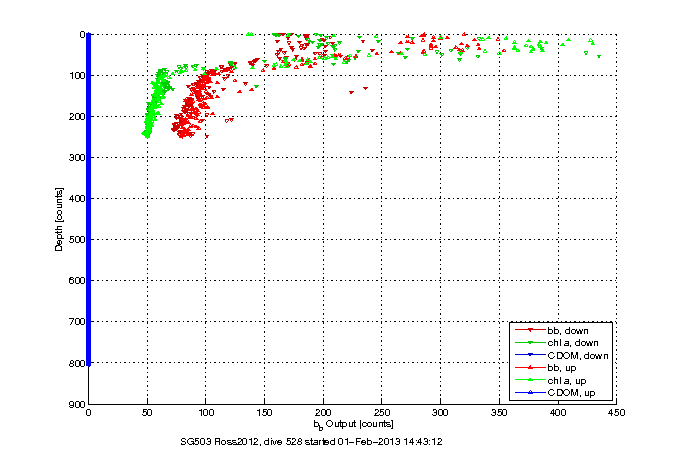Click the y-axis tick label 800
The height and width of the screenshot is (454, 681).
click(77, 363)
